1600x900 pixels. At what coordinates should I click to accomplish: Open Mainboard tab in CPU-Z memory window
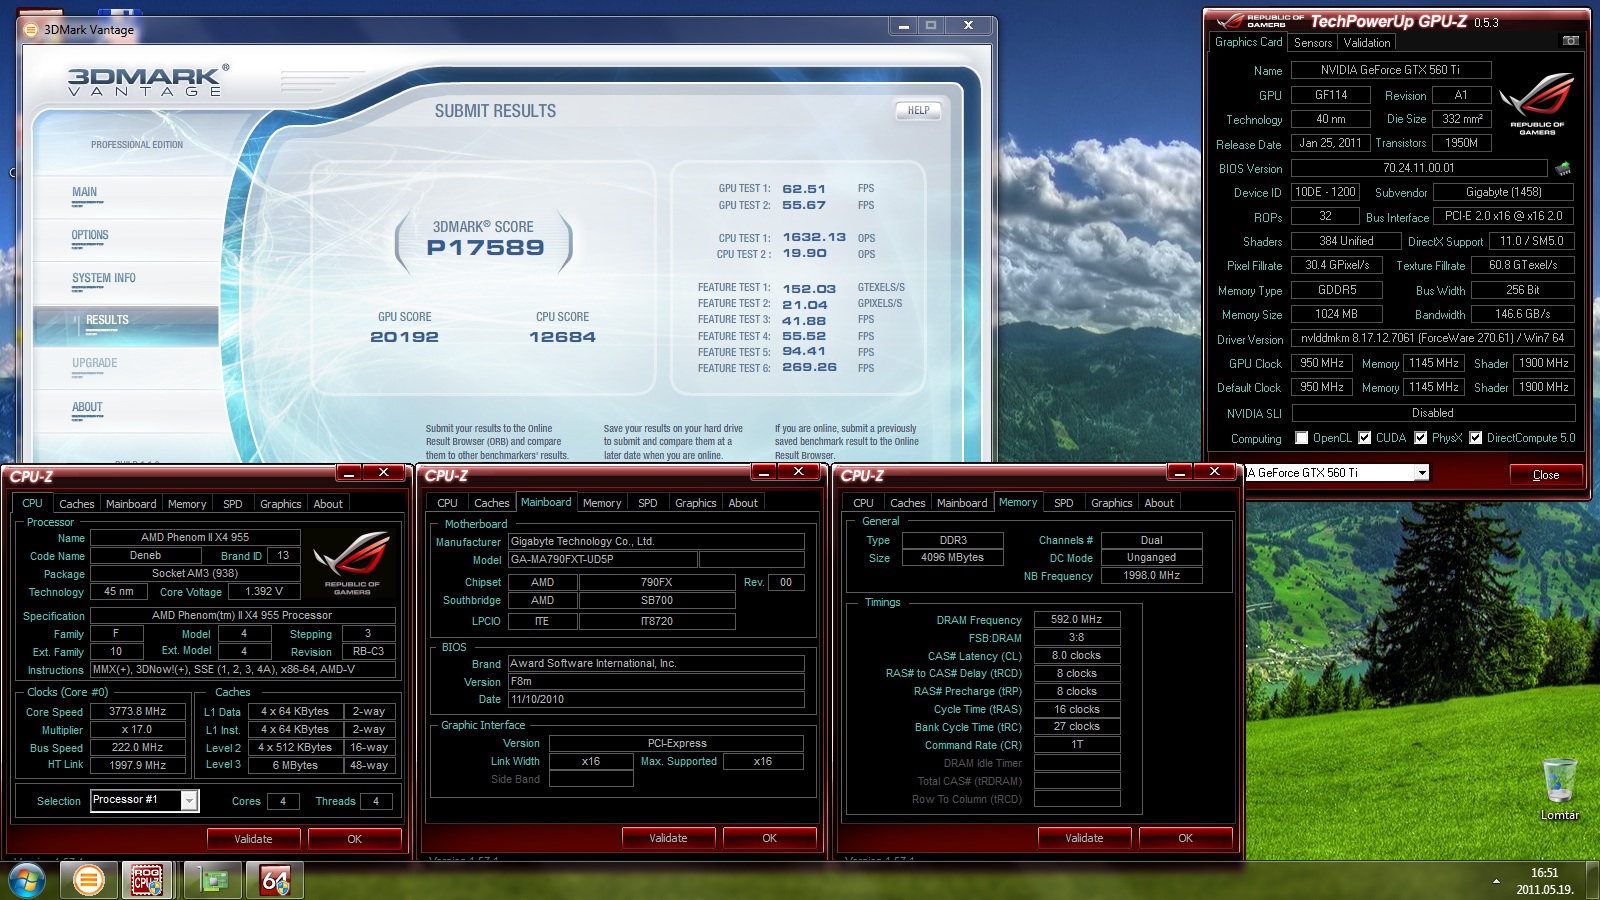[x=962, y=503]
